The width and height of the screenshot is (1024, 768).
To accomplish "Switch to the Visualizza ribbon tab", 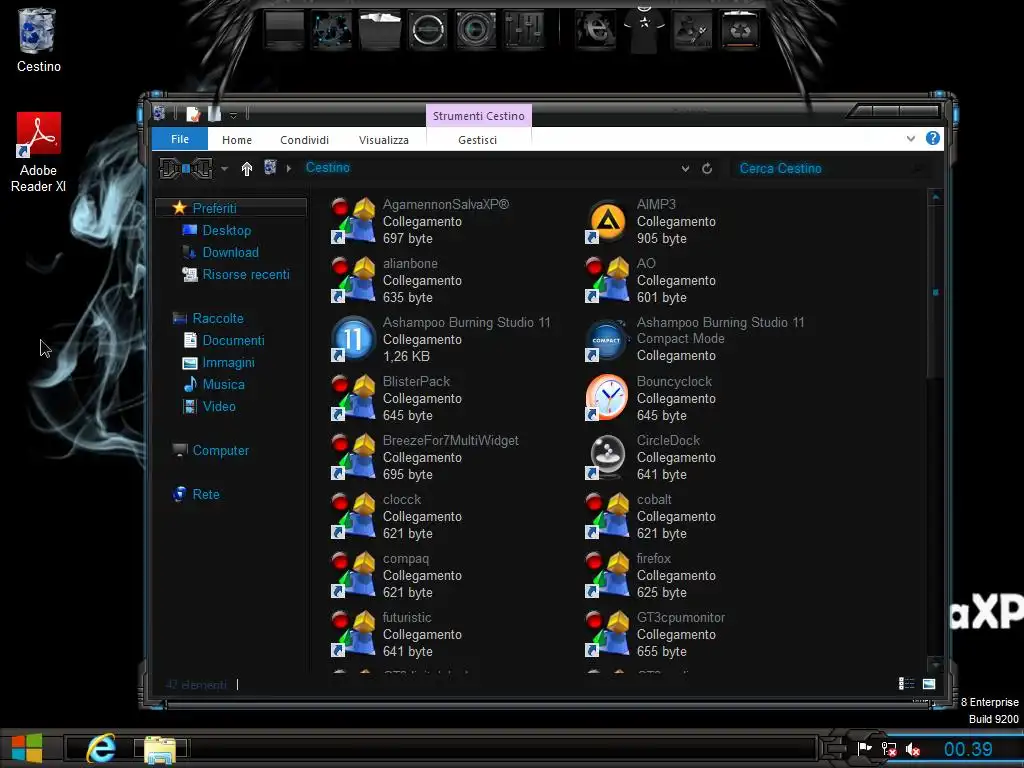I will [x=383, y=140].
